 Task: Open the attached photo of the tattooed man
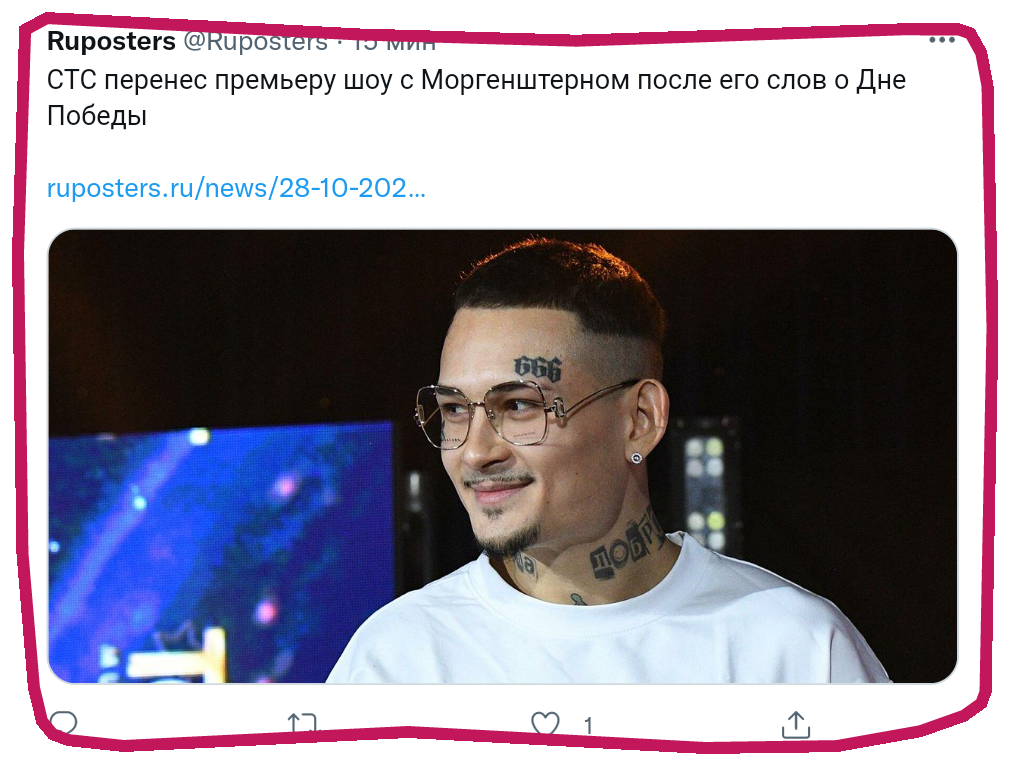[503, 456]
